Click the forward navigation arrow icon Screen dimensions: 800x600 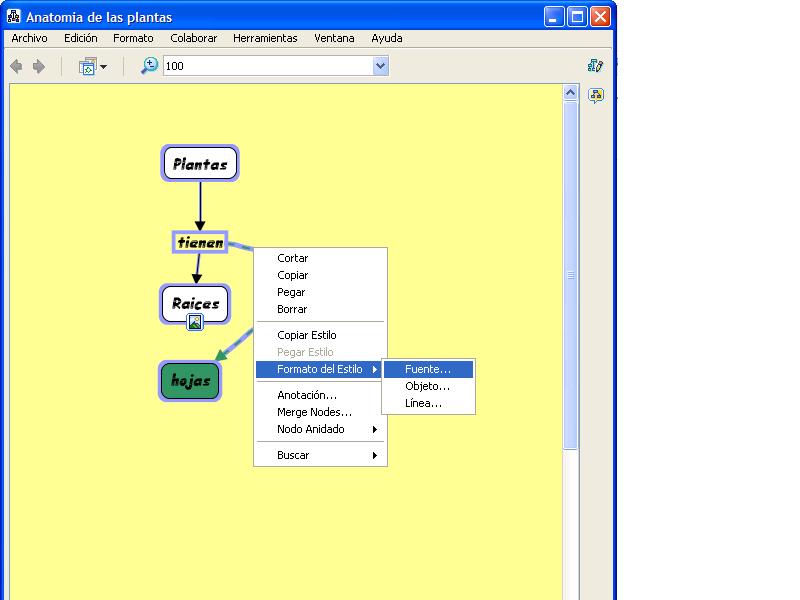click(39, 67)
